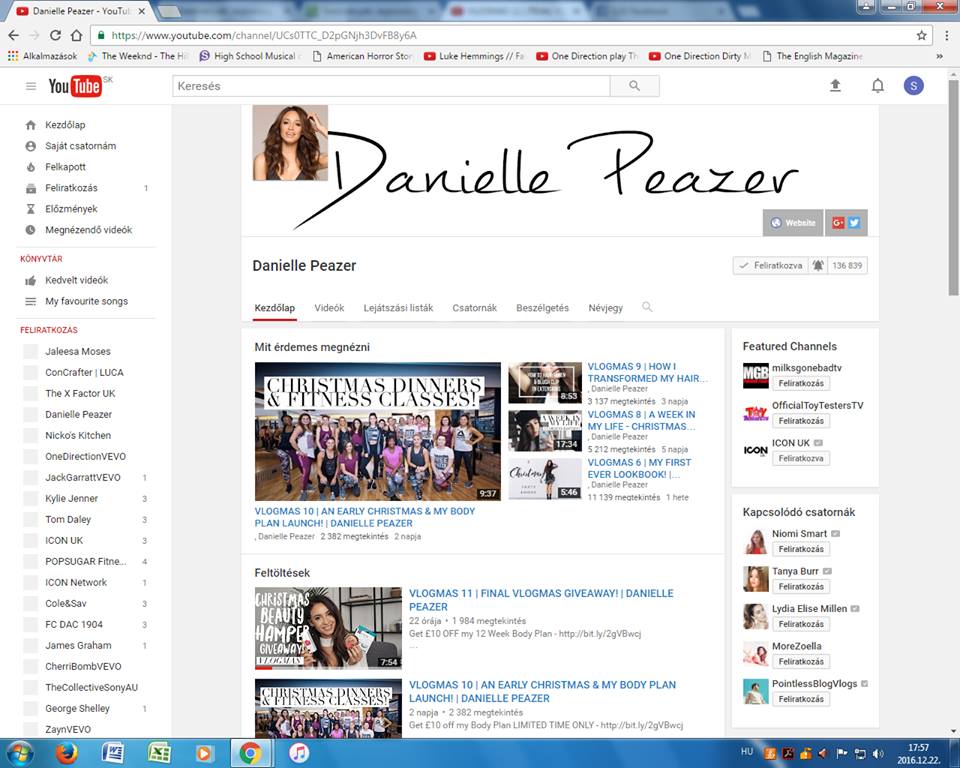Click the search magnifier button
This screenshot has height=768, width=960.
coord(634,86)
